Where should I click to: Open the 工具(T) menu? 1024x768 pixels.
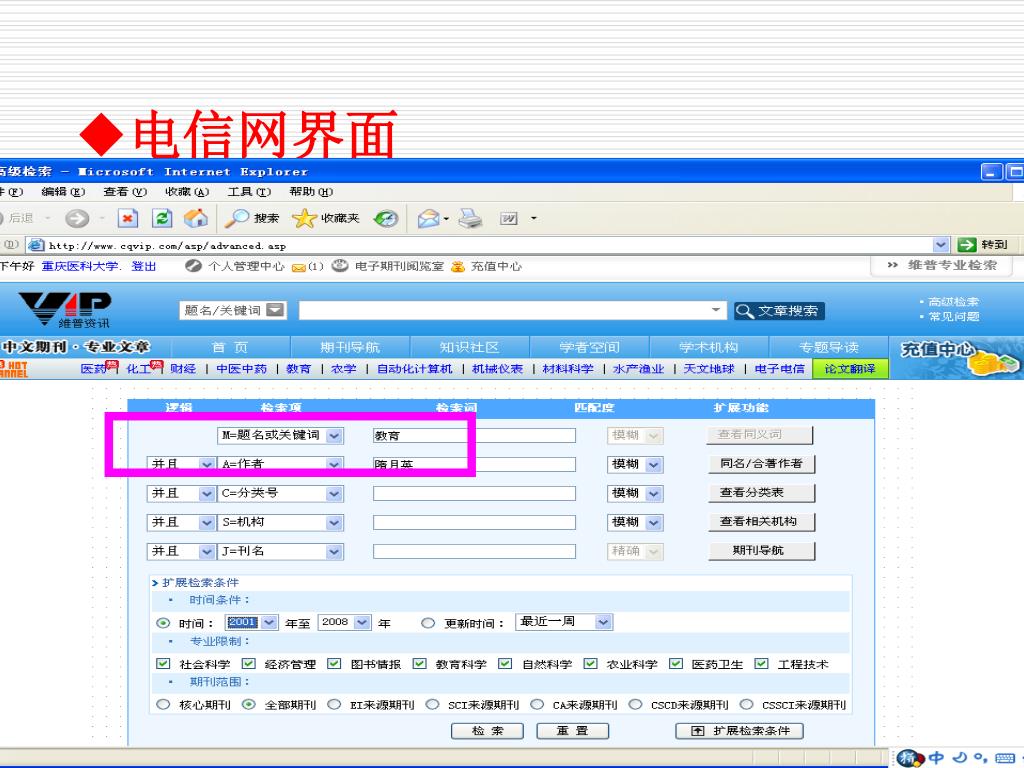point(249,192)
